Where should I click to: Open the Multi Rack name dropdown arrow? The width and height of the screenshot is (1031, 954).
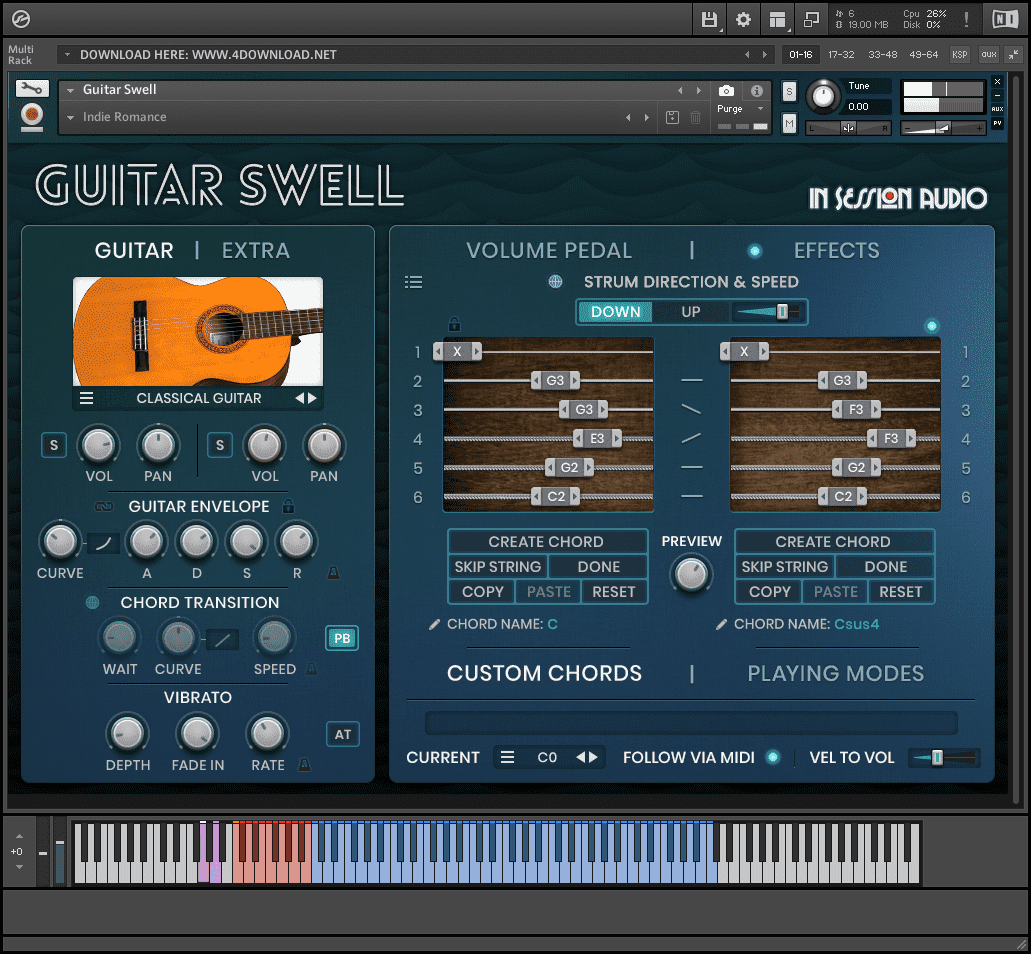click(x=67, y=55)
